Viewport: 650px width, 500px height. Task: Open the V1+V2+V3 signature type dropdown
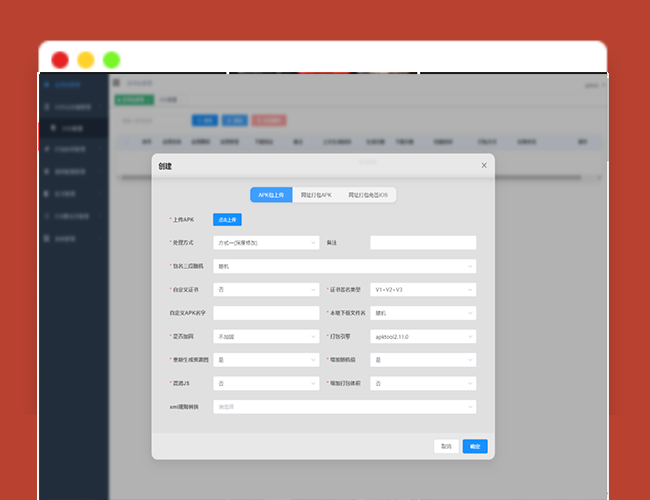tap(422, 290)
